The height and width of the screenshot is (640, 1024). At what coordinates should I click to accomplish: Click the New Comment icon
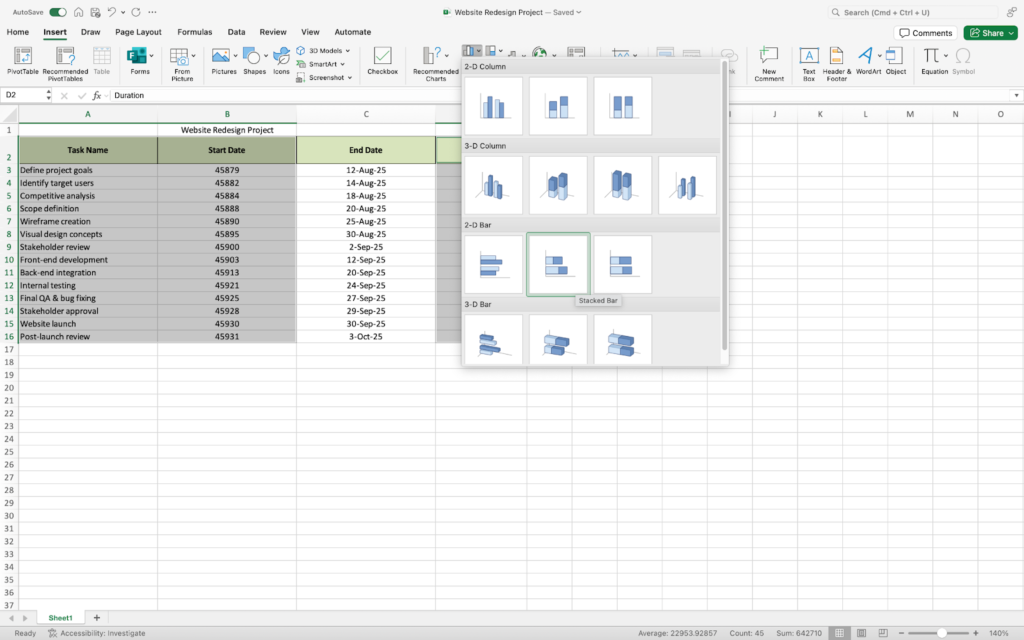pyautogui.click(x=768, y=60)
